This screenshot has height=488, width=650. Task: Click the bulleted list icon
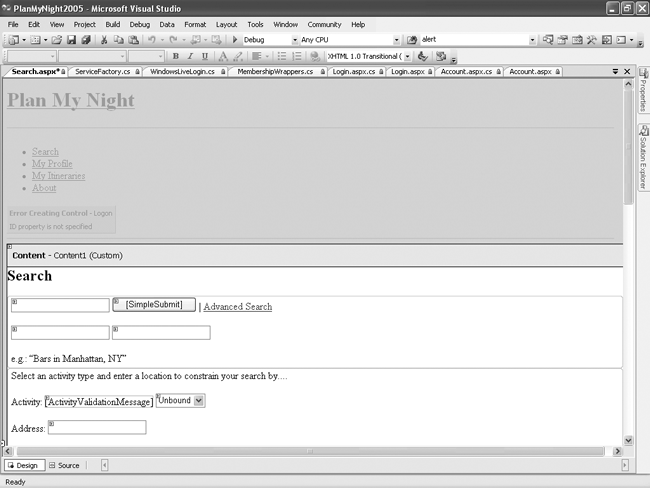[x=282, y=56]
